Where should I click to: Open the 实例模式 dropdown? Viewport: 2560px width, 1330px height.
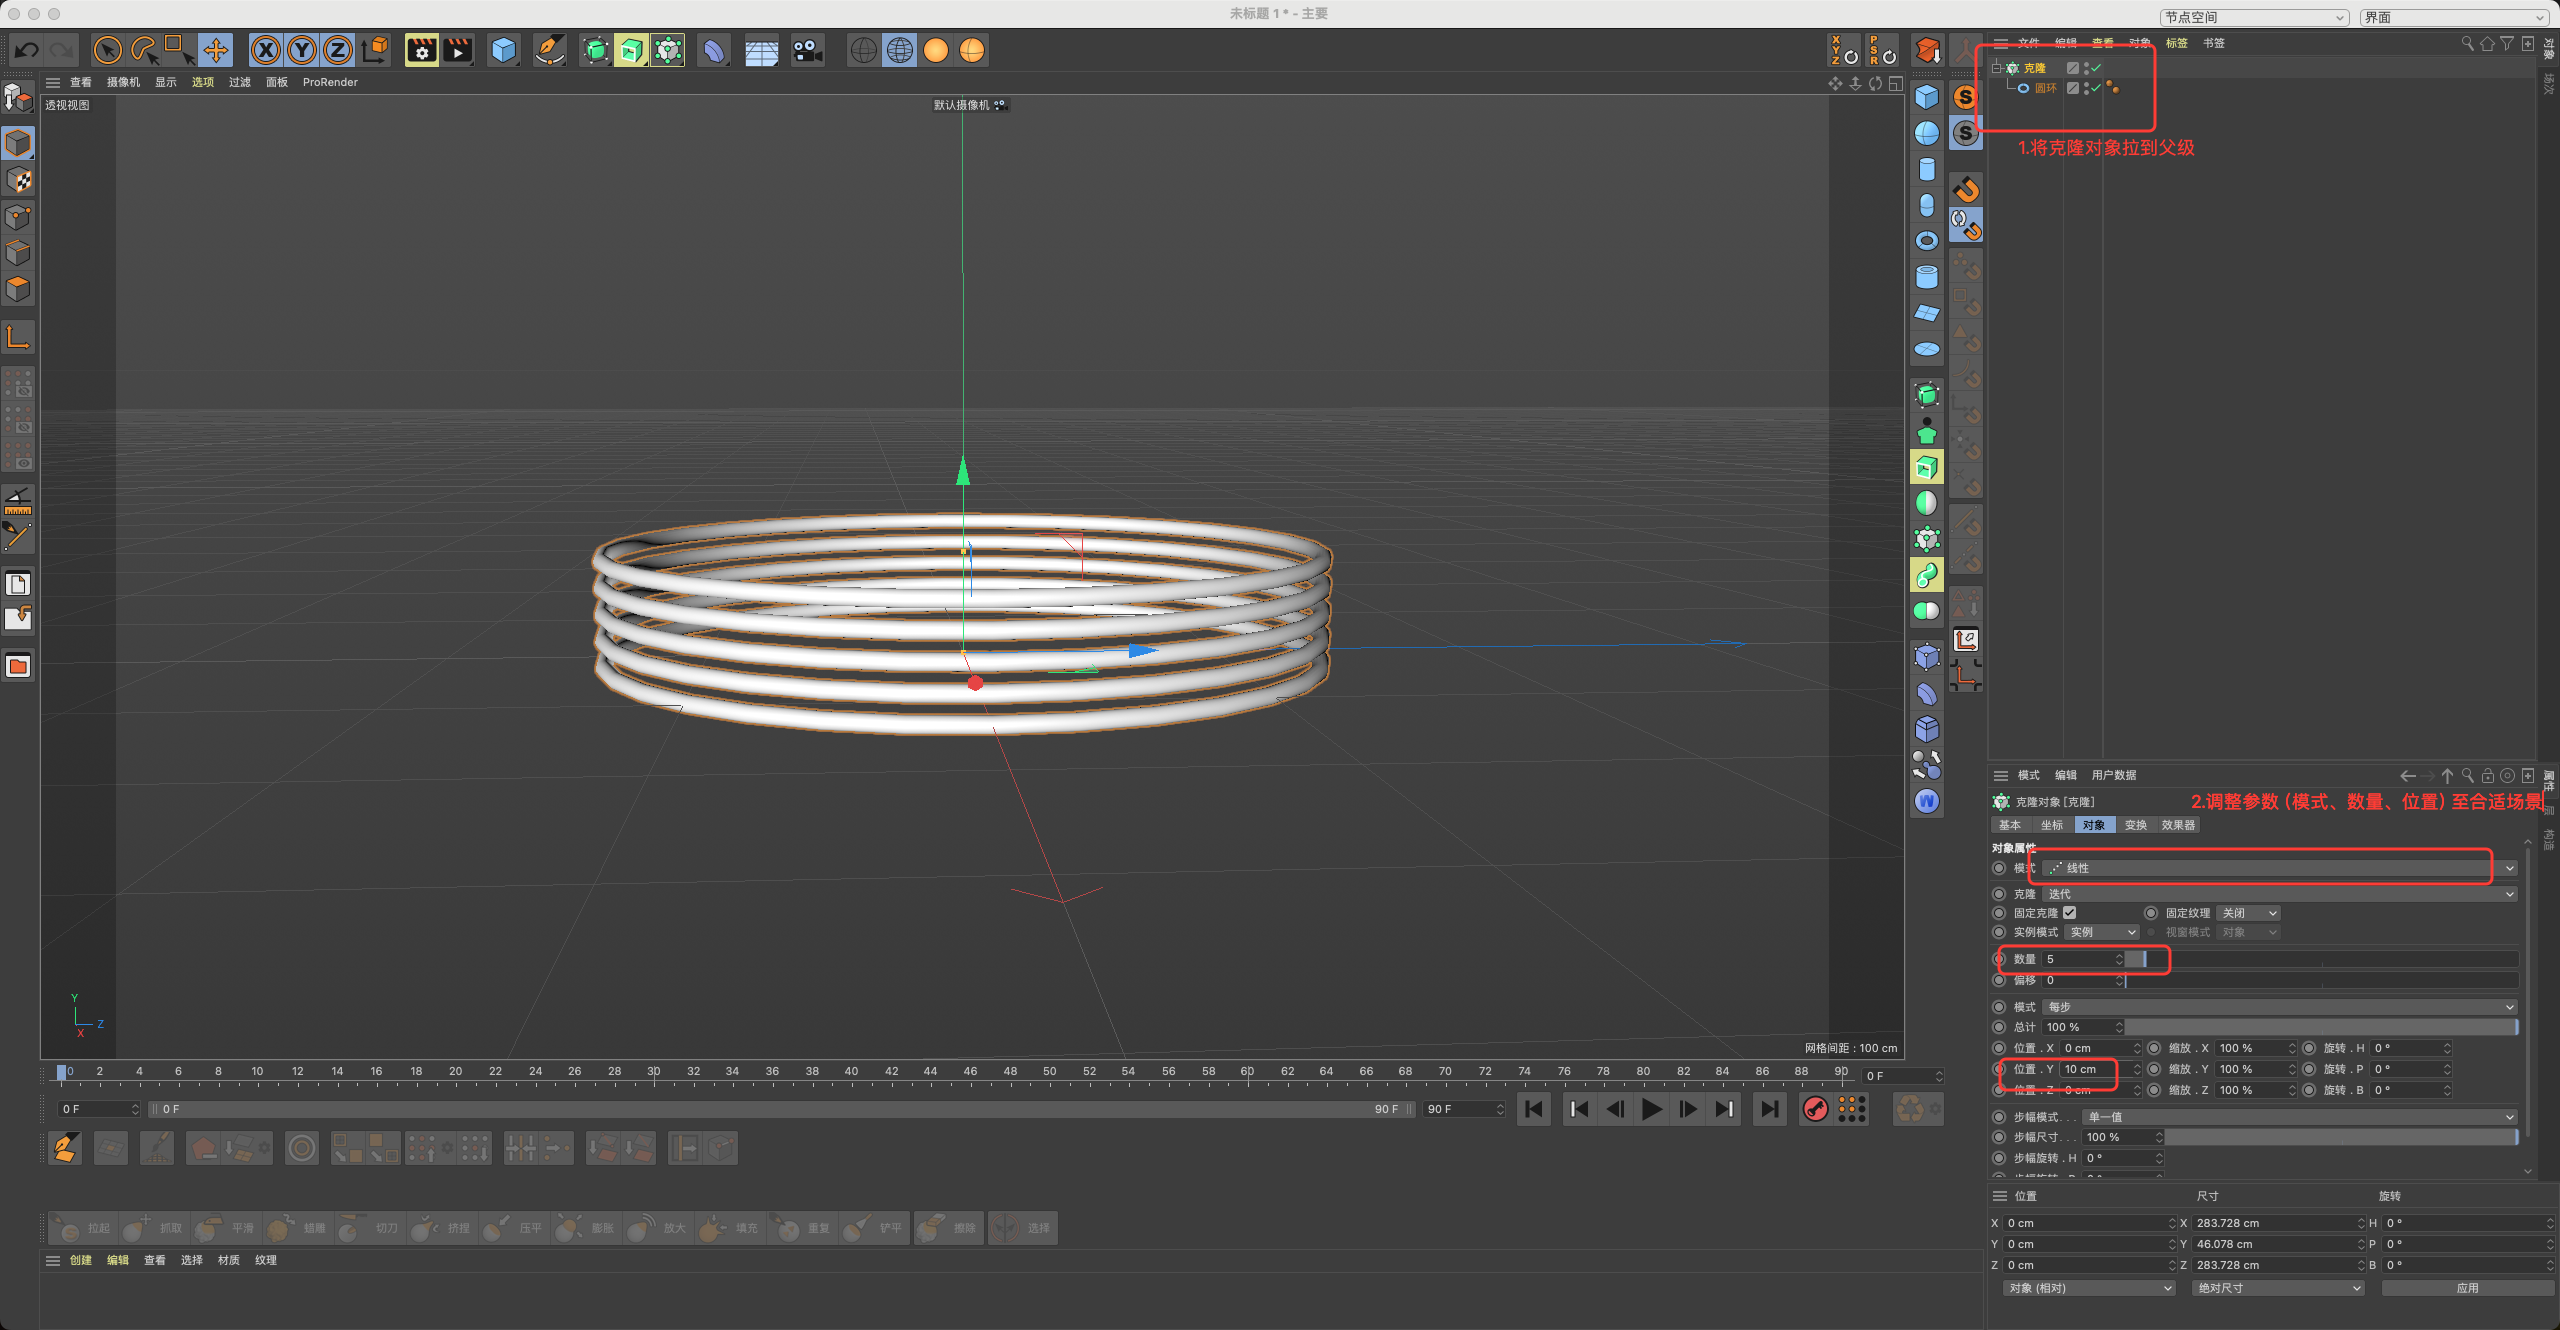(2101, 932)
